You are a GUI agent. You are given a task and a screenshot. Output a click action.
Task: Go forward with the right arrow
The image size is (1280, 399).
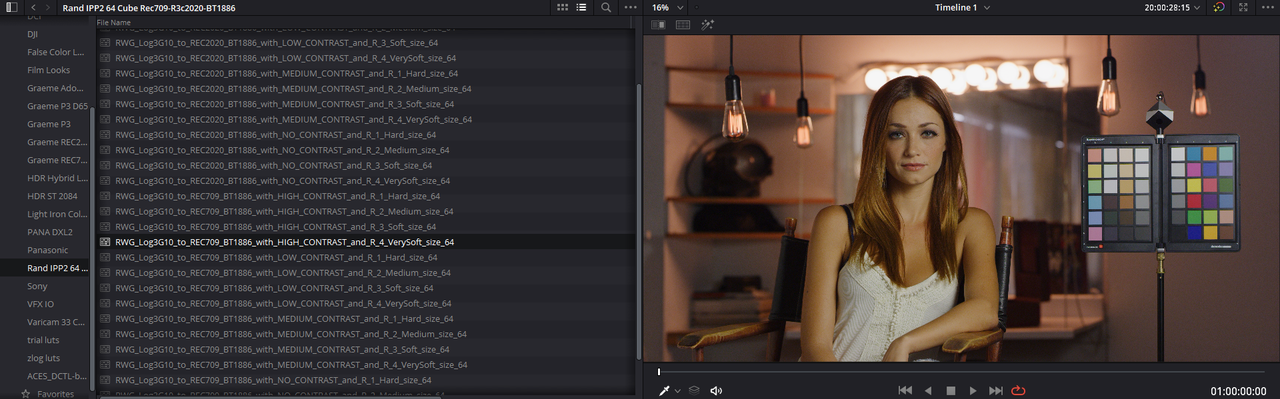[x=48, y=7]
